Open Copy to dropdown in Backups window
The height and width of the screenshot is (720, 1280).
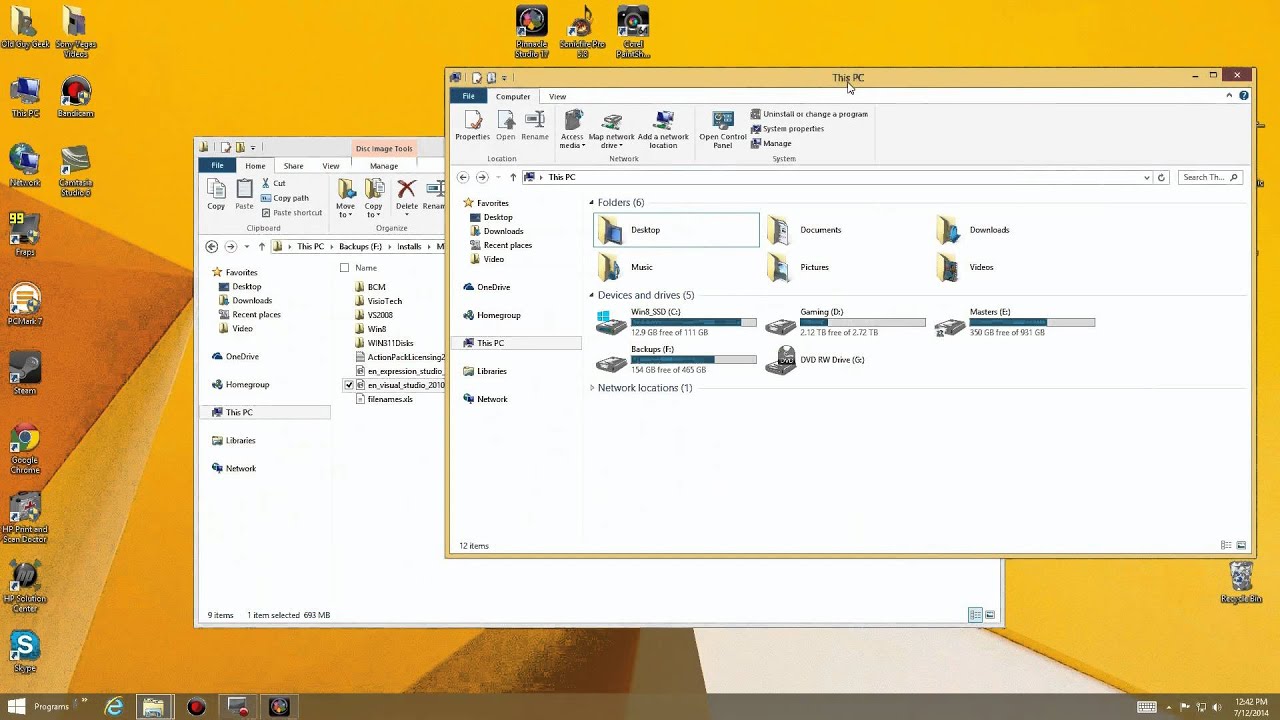point(374,198)
